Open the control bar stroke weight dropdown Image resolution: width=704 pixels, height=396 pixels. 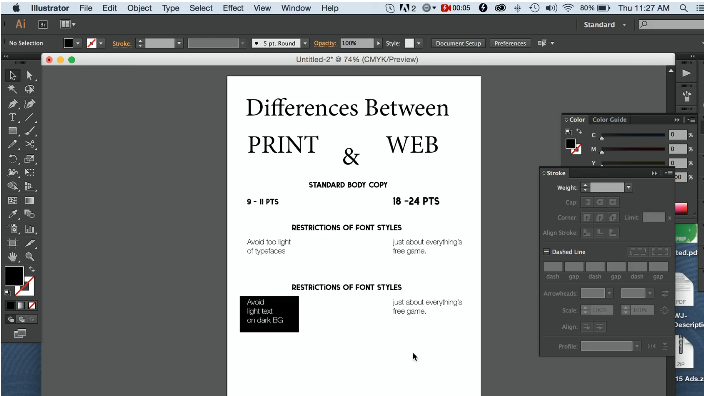coord(179,44)
